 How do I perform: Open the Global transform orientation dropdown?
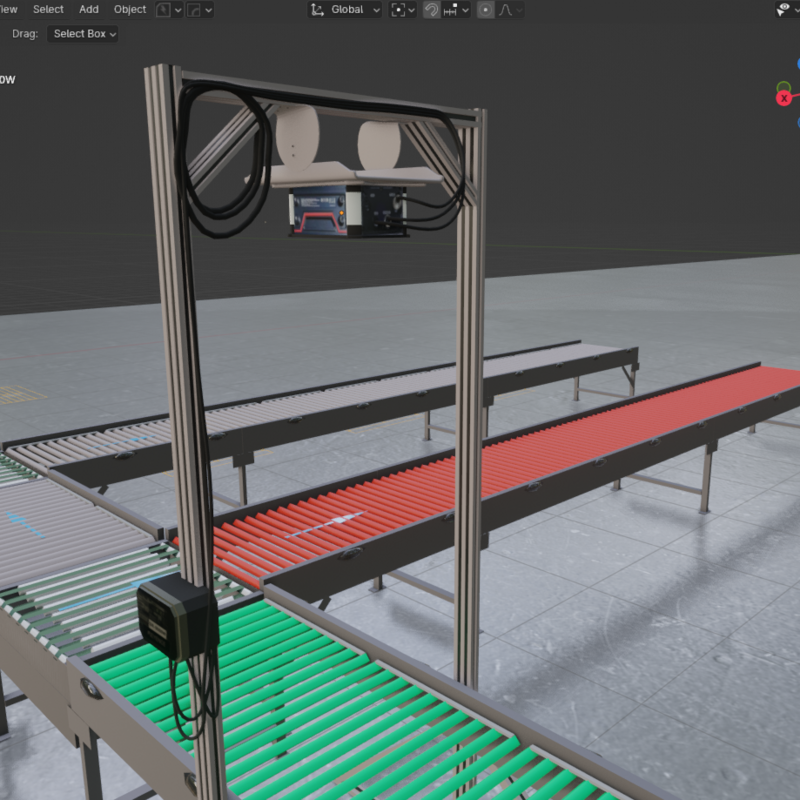pyautogui.click(x=345, y=10)
